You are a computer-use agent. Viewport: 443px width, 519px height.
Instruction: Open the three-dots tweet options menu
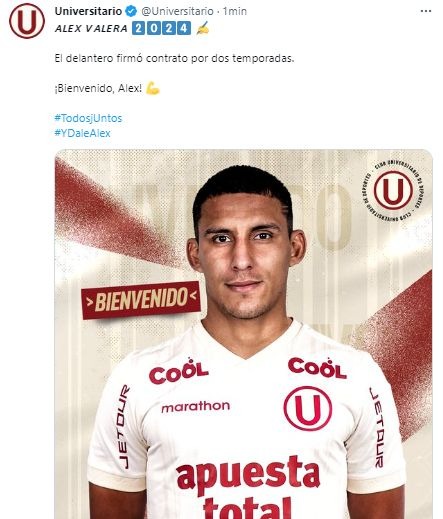coord(426,11)
